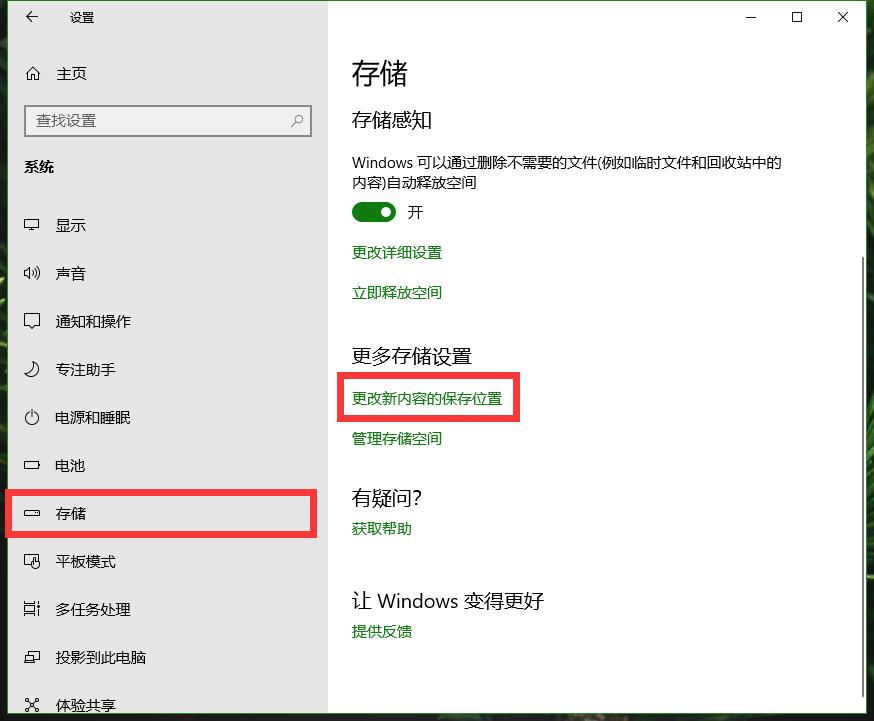Screen dimensions: 874x721
Task: Open 显示 (Display) settings in sidebar
Action: tap(32, 225)
